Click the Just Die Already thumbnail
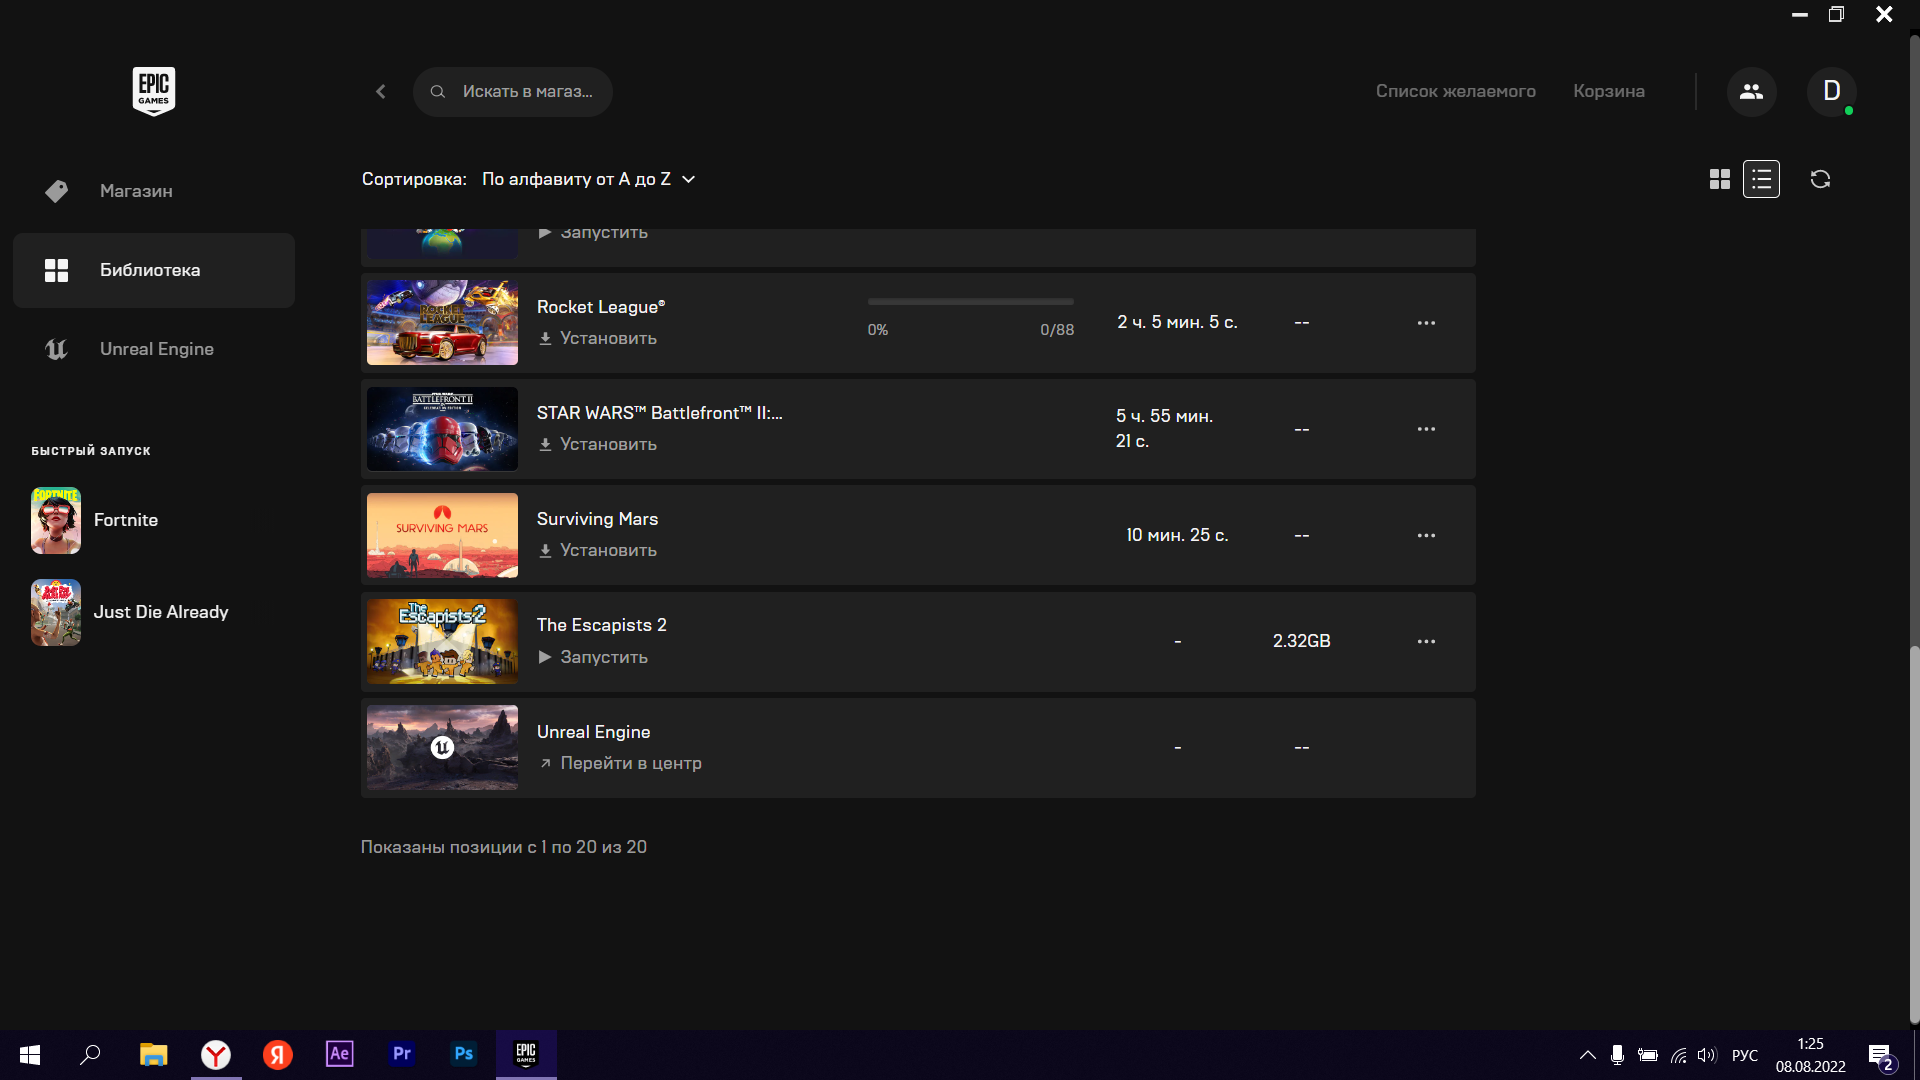The image size is (1920, 1080). pyautogui.click(x=56, y=612)
